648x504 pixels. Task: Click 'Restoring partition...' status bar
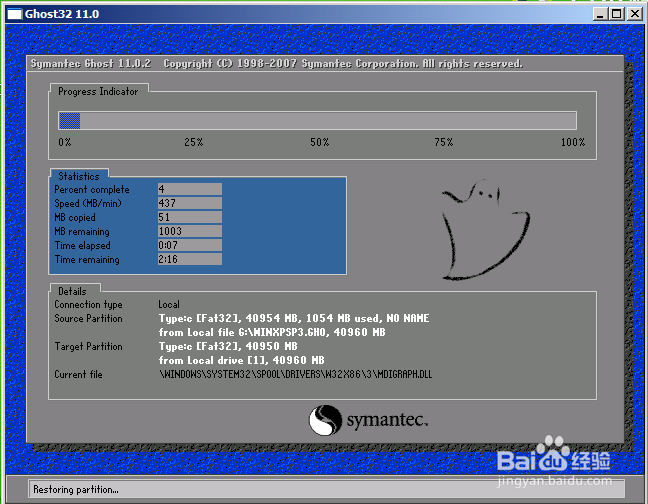click(326, 490)
